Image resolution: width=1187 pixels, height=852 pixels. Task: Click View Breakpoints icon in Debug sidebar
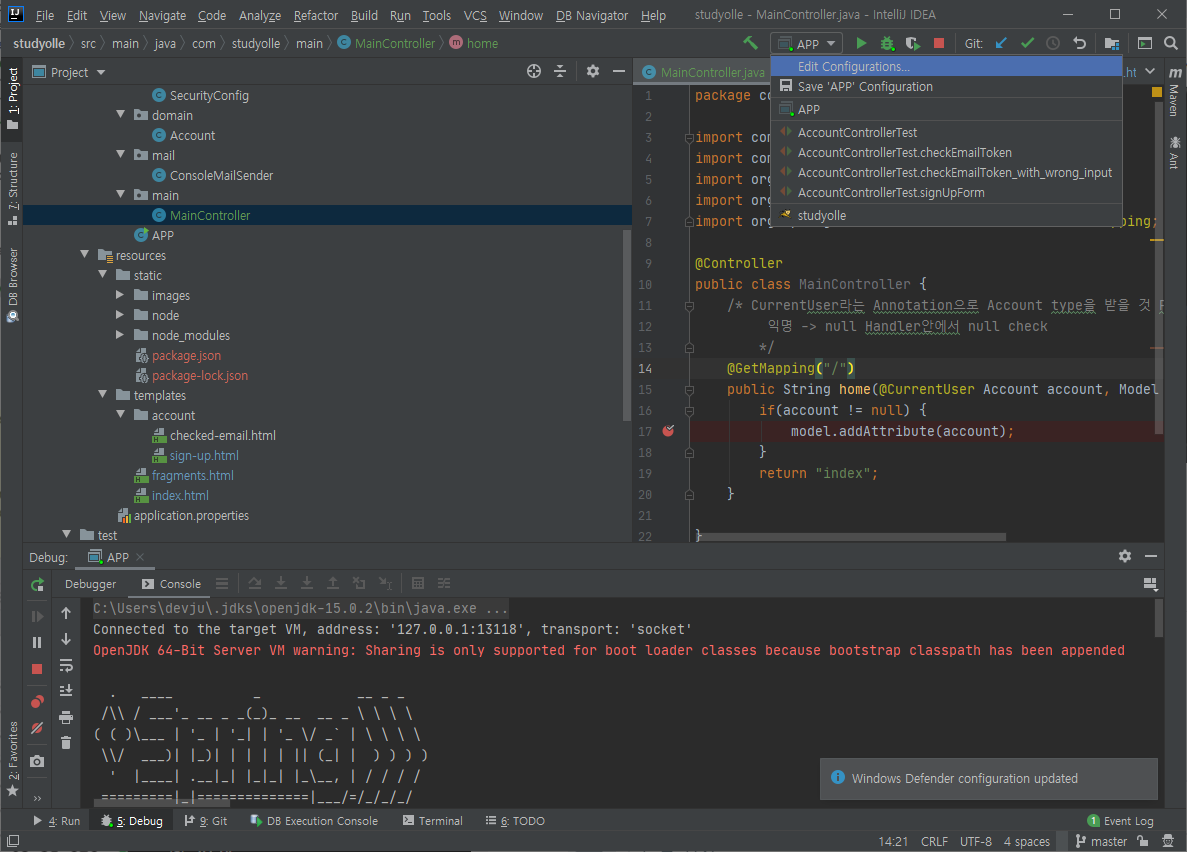coord(37,702)
